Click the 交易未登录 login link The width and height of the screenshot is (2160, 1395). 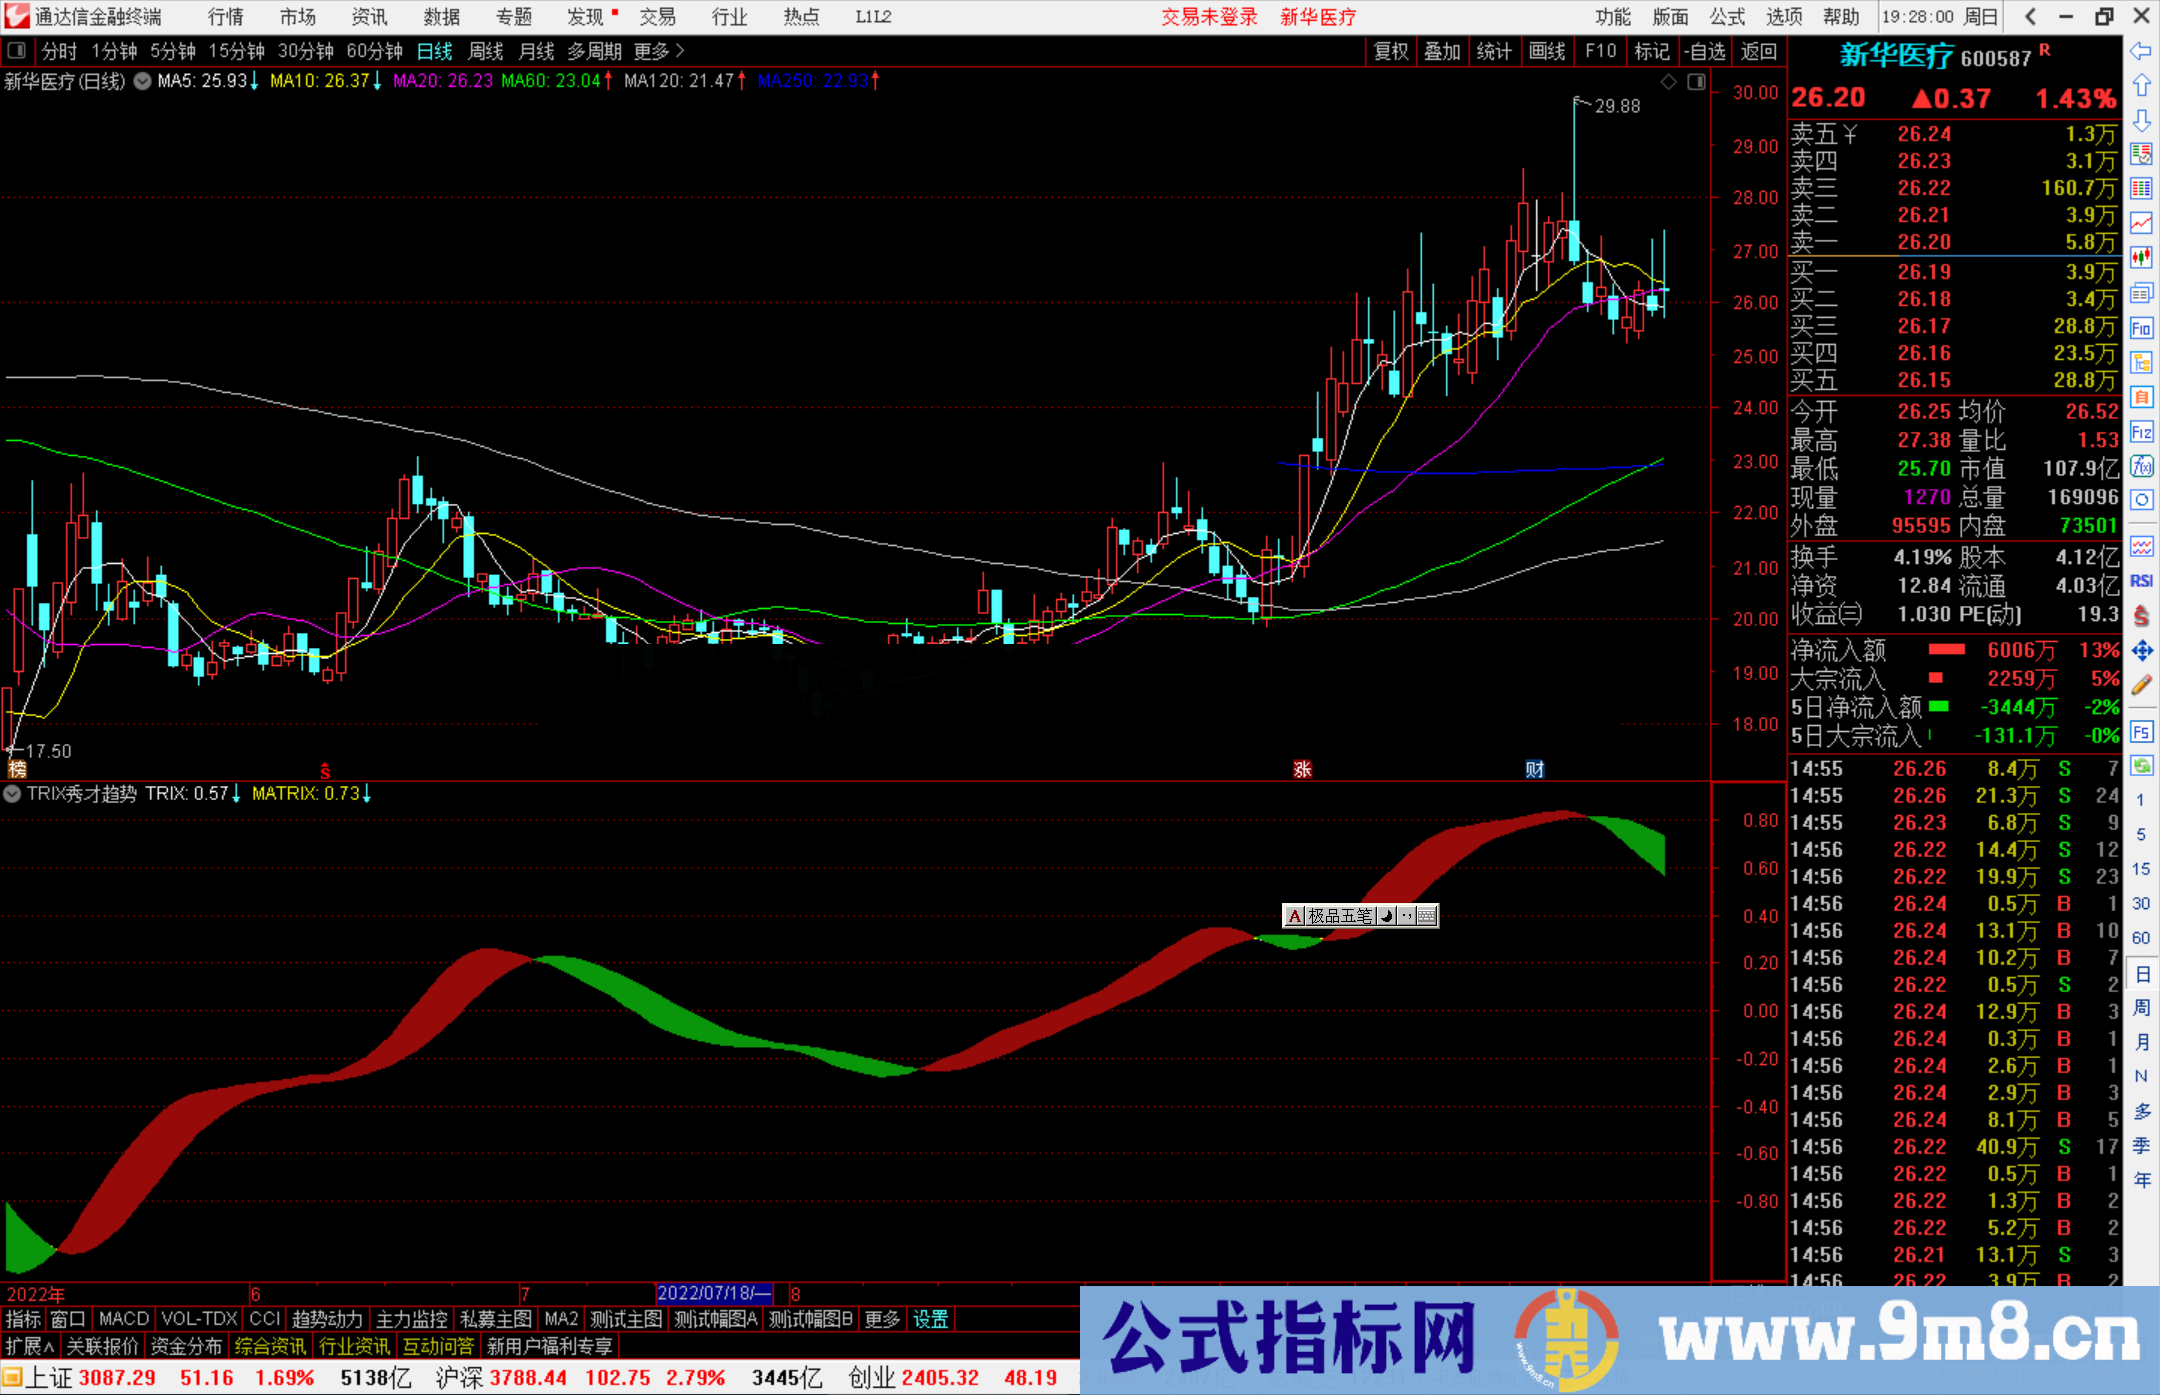(1209, 17)
